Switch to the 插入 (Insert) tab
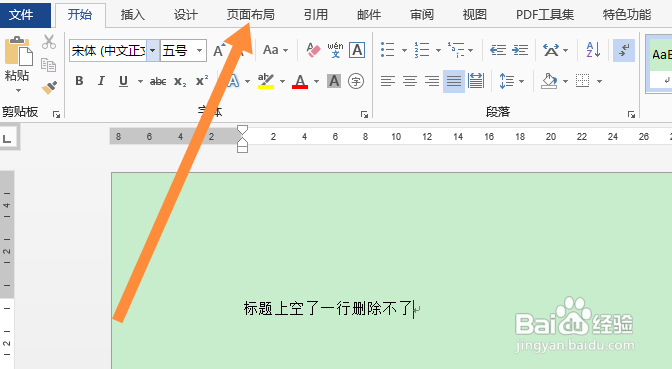Viewport: 672px width, 369px height. [x=132, y=15]
